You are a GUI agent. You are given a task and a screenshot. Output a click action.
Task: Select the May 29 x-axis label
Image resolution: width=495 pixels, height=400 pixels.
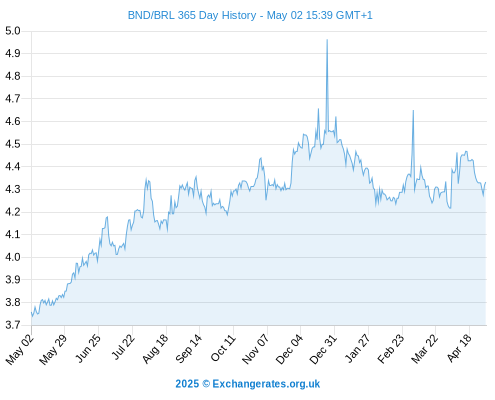tap(53, 349)
